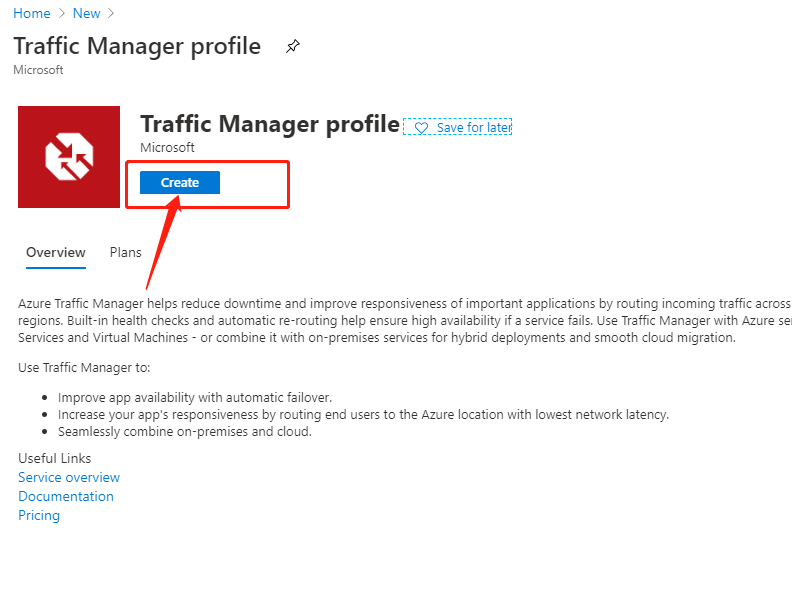Click the chevron after New breadcrumb

(111, 13)
